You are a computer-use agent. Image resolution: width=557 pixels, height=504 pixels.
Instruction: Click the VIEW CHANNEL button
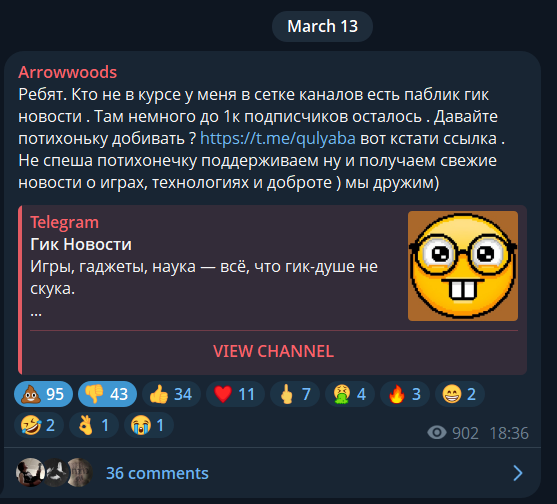274,351
